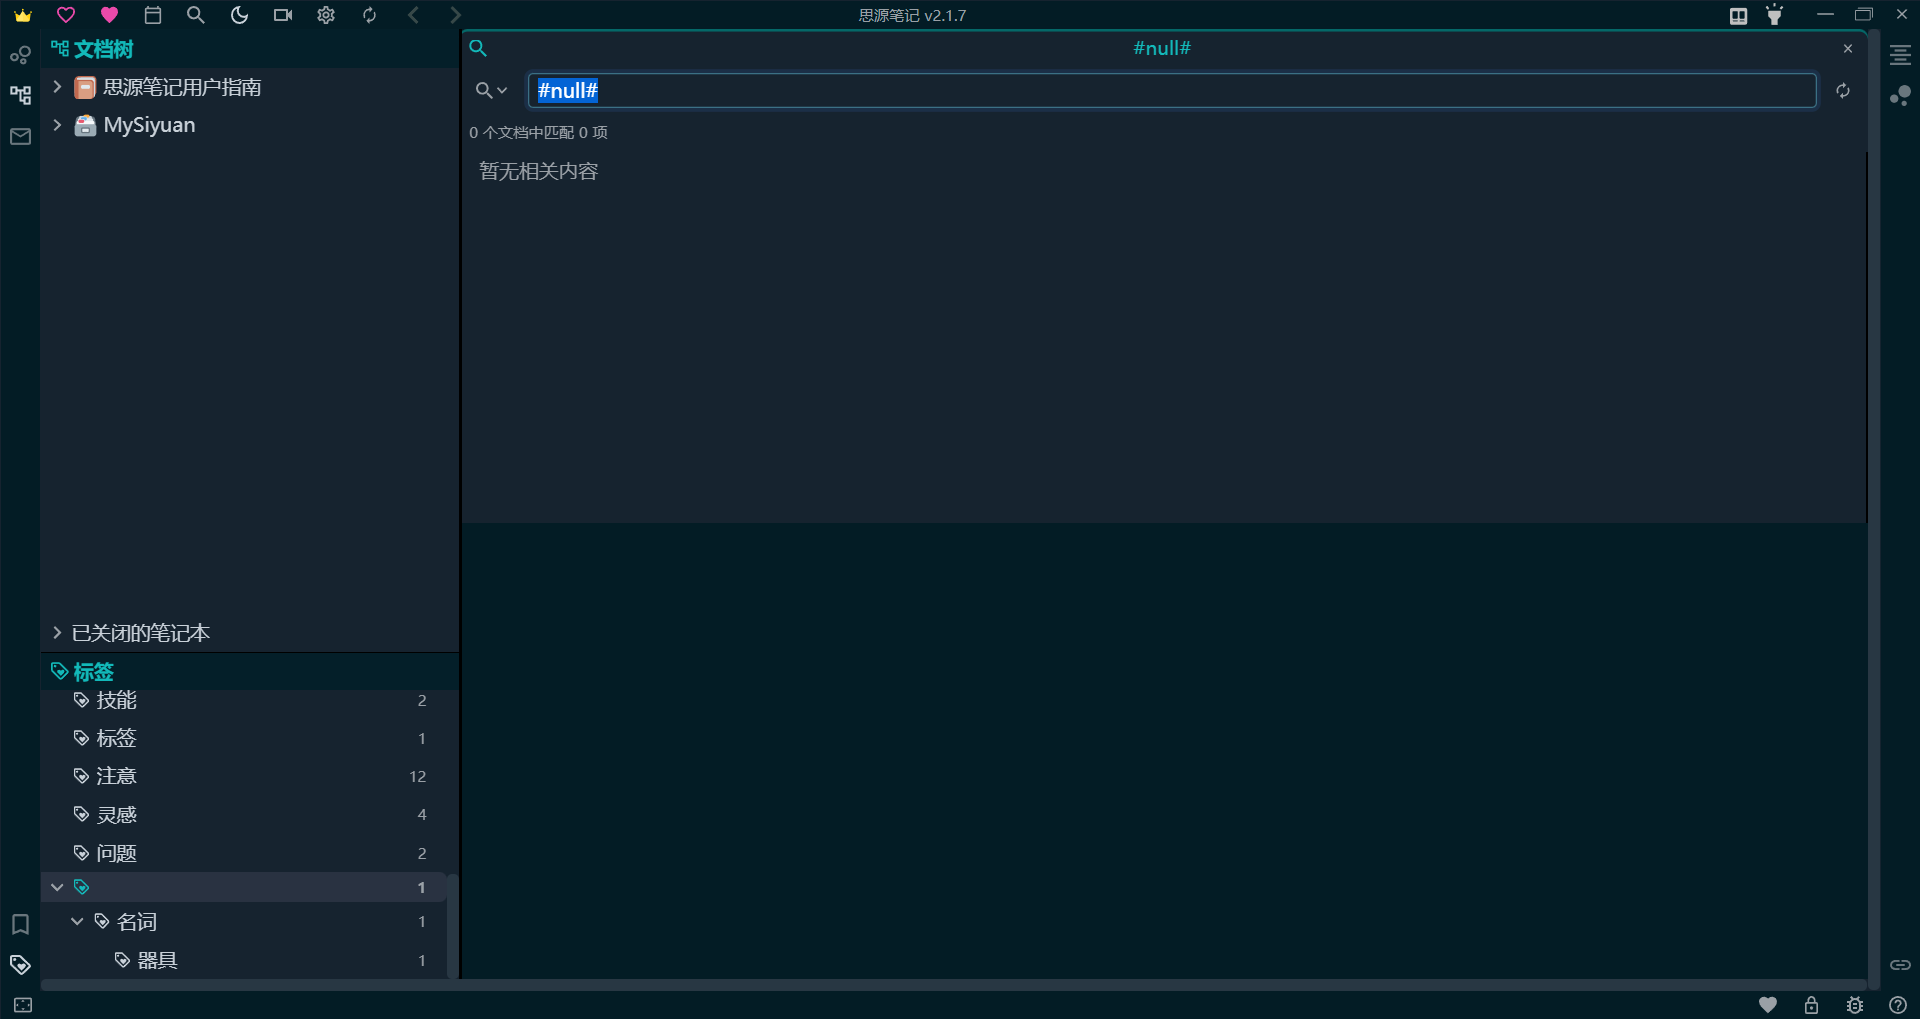1920x1019 pixels.
Task: Click the video camera icon in toolbar
Action: pos(283,15)
